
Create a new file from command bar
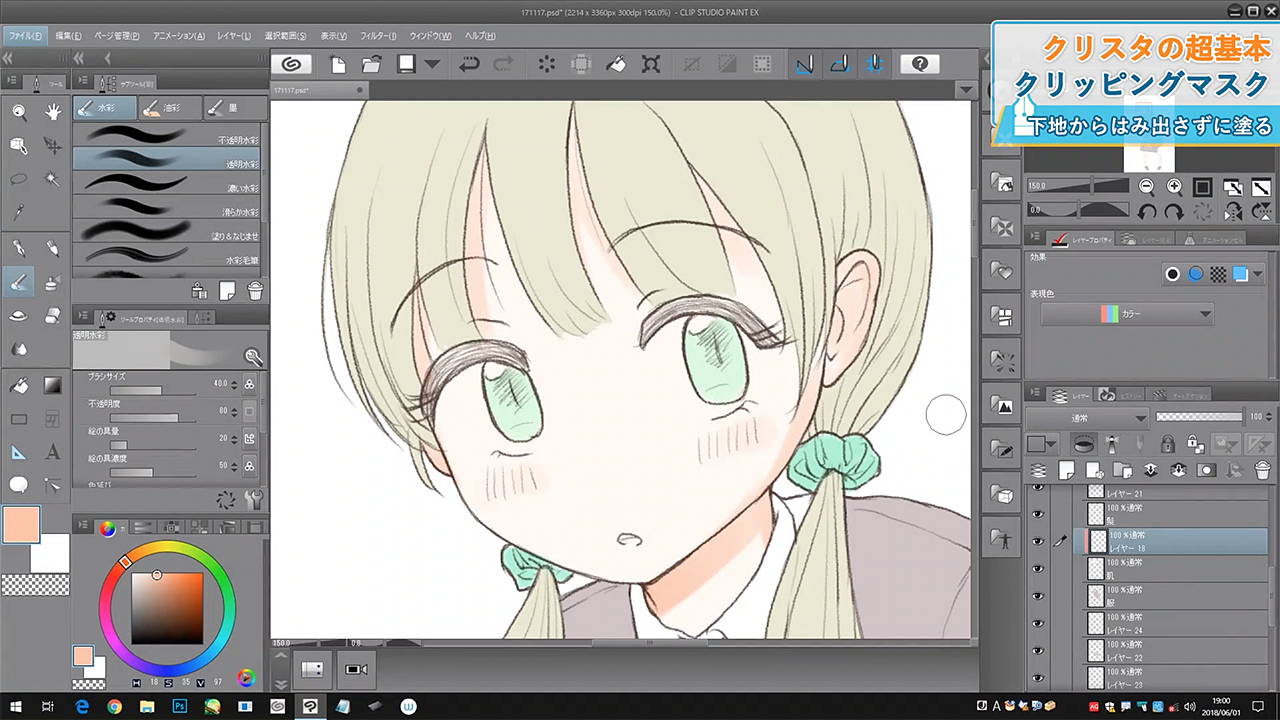338,64
